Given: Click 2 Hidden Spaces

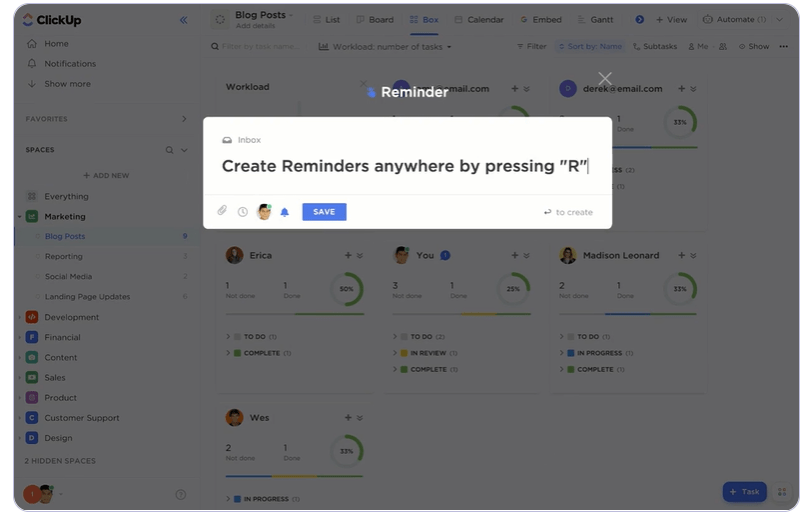Looking at the screenshot, I should click(60, 461).
